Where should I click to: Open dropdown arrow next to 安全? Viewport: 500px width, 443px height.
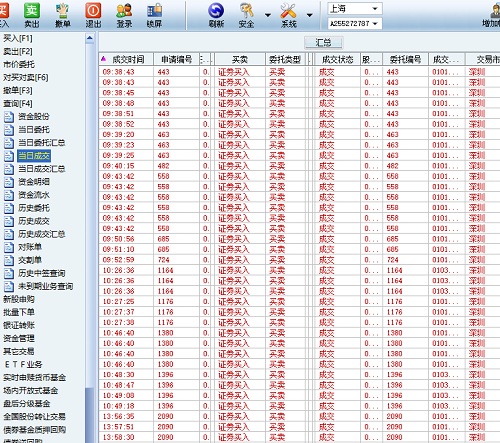[x=268, y=15]
